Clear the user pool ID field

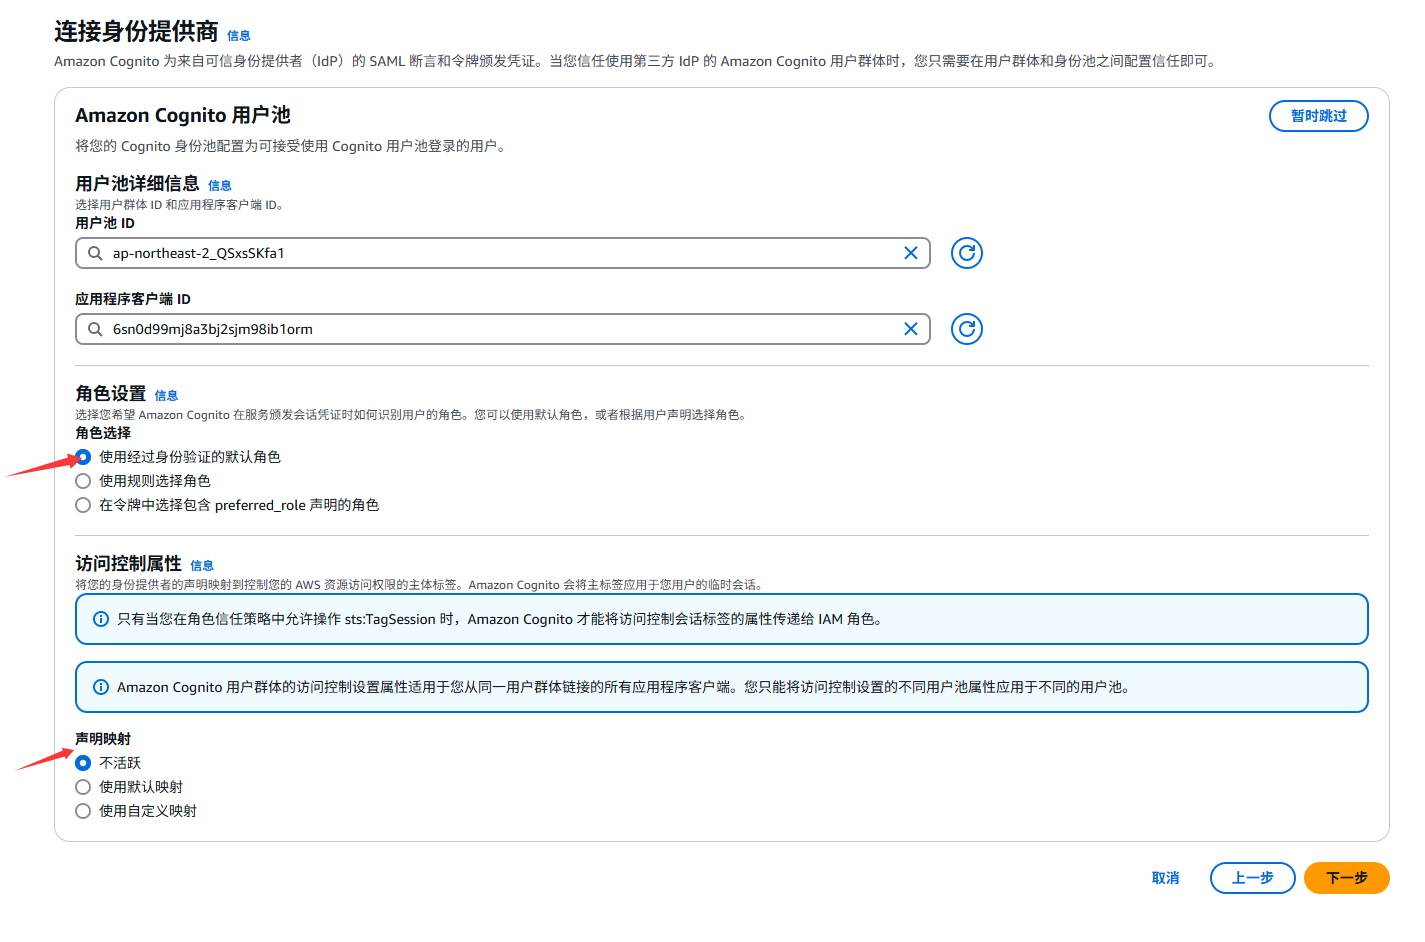(x=910, y=253)
